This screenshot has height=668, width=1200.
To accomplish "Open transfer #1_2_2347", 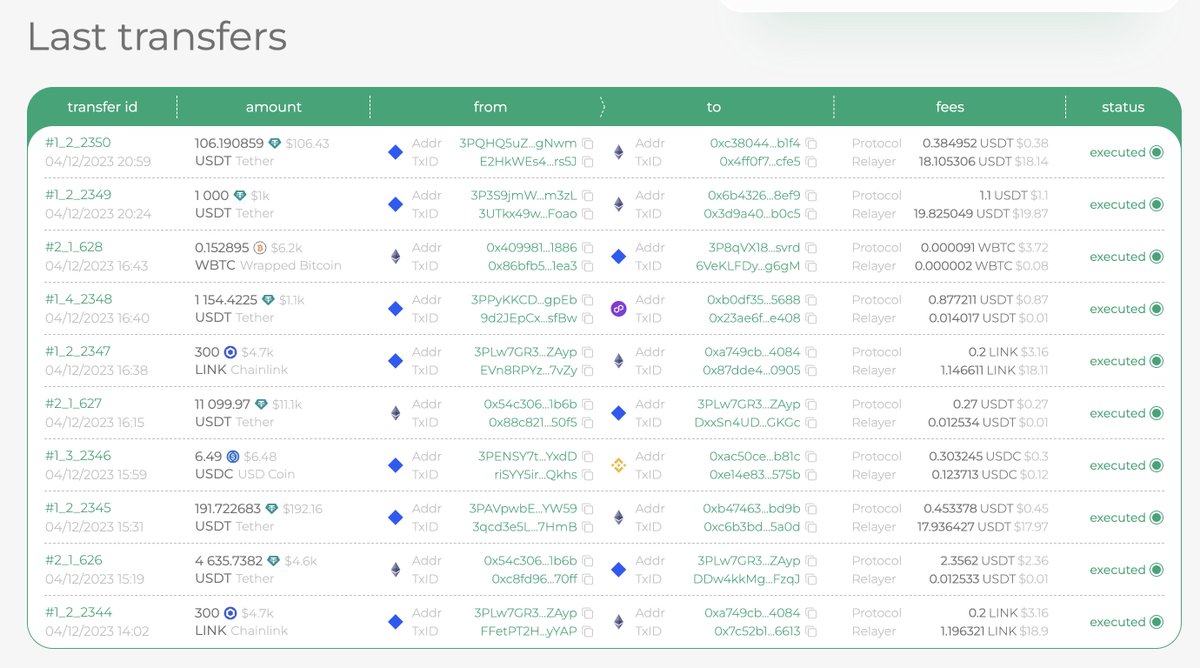I will coord(78,351).
